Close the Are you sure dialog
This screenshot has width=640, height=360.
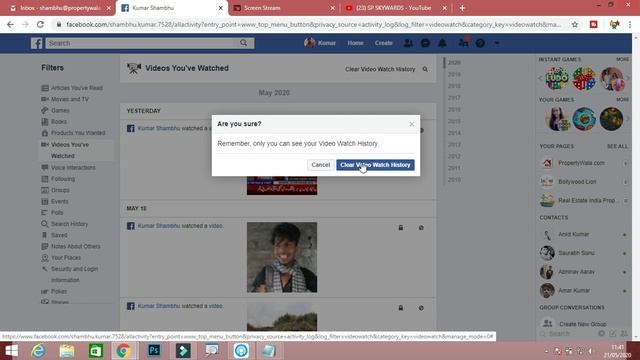[411, 124]
